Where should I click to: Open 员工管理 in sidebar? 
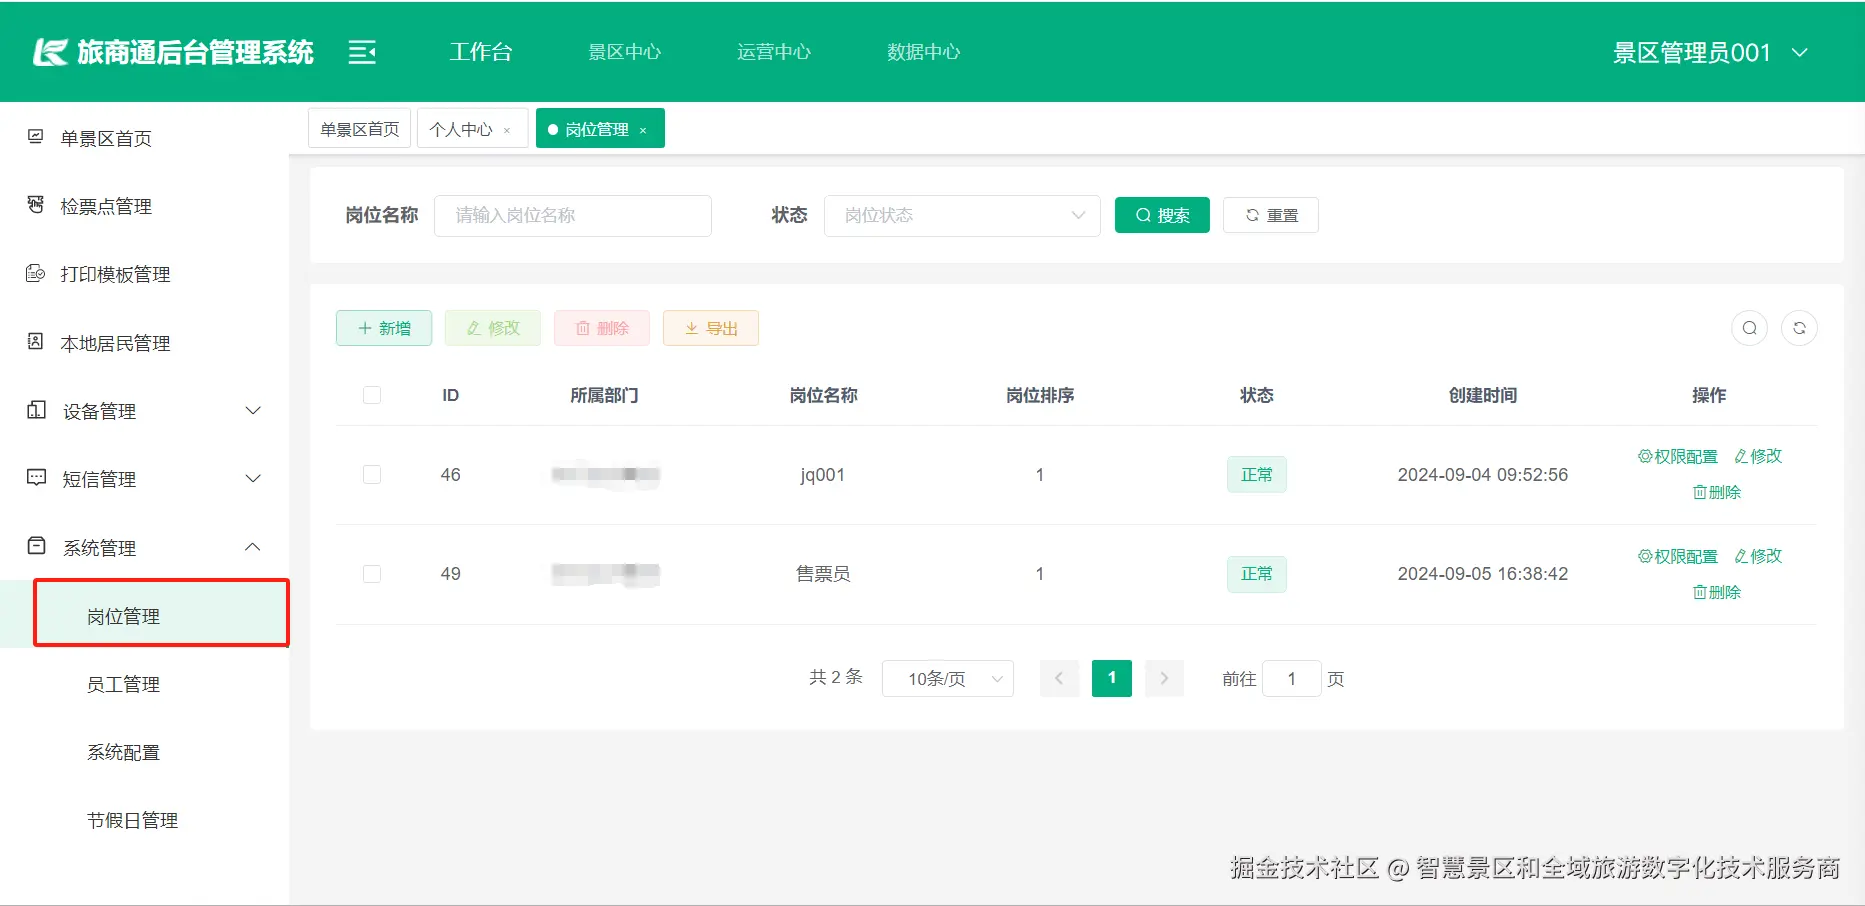pyautogui.click(x=124, y=684)
